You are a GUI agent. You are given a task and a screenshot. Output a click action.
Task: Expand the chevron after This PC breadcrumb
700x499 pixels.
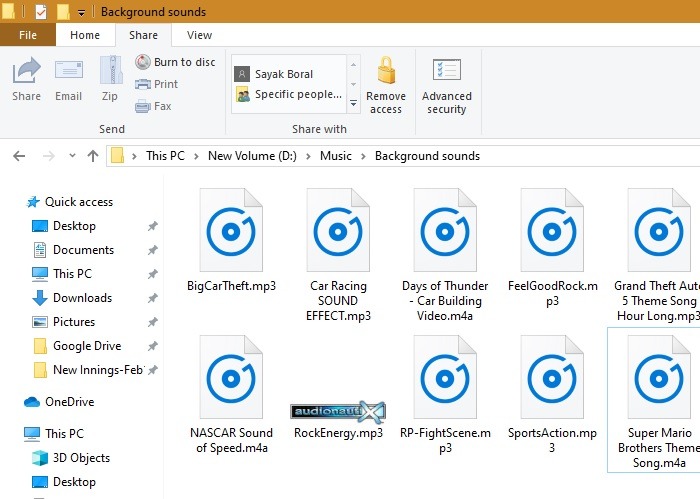196,156
